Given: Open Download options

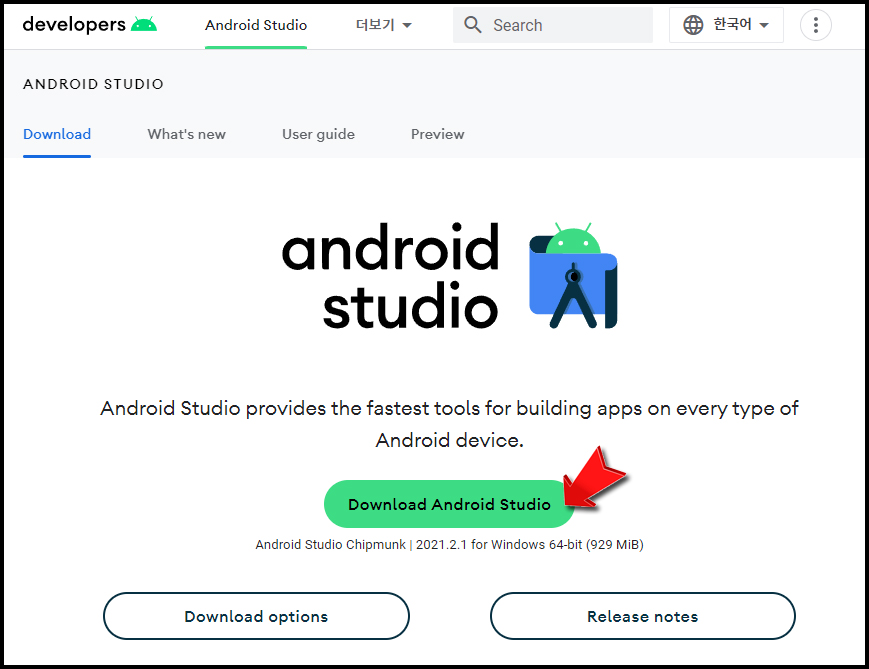Looking at the screenshot, I should 256,616.
